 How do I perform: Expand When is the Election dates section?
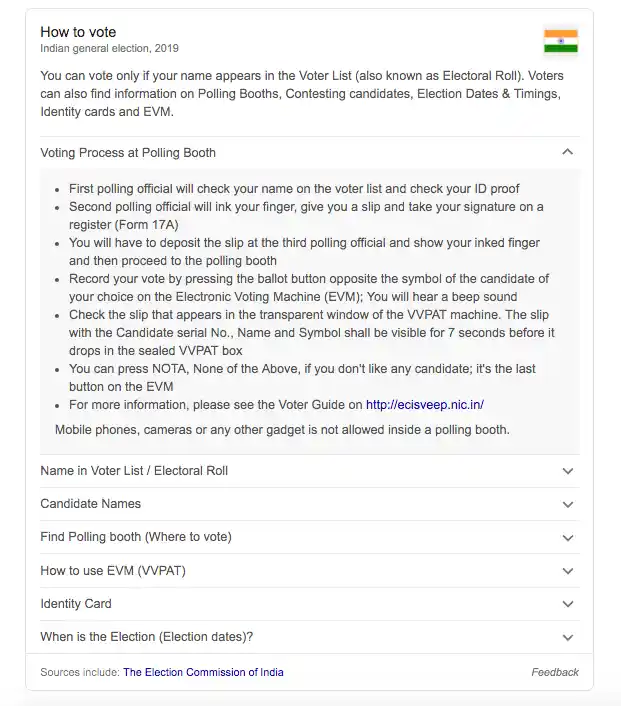[x=310, y=637]
